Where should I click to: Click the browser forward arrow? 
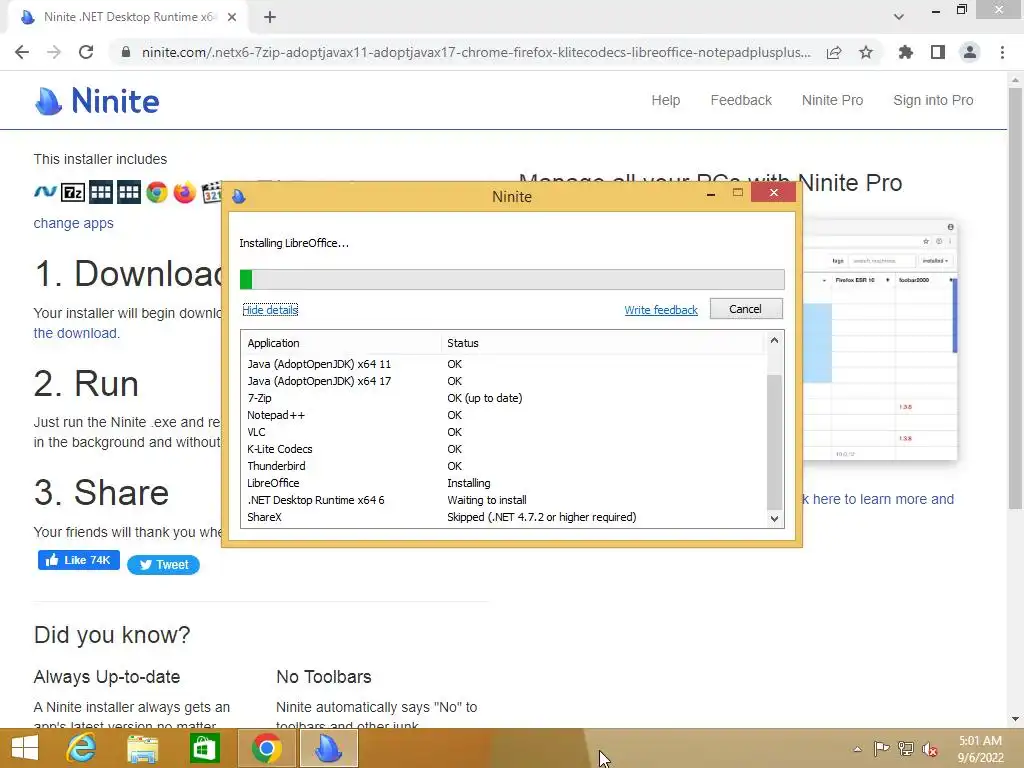click(54, 52)
